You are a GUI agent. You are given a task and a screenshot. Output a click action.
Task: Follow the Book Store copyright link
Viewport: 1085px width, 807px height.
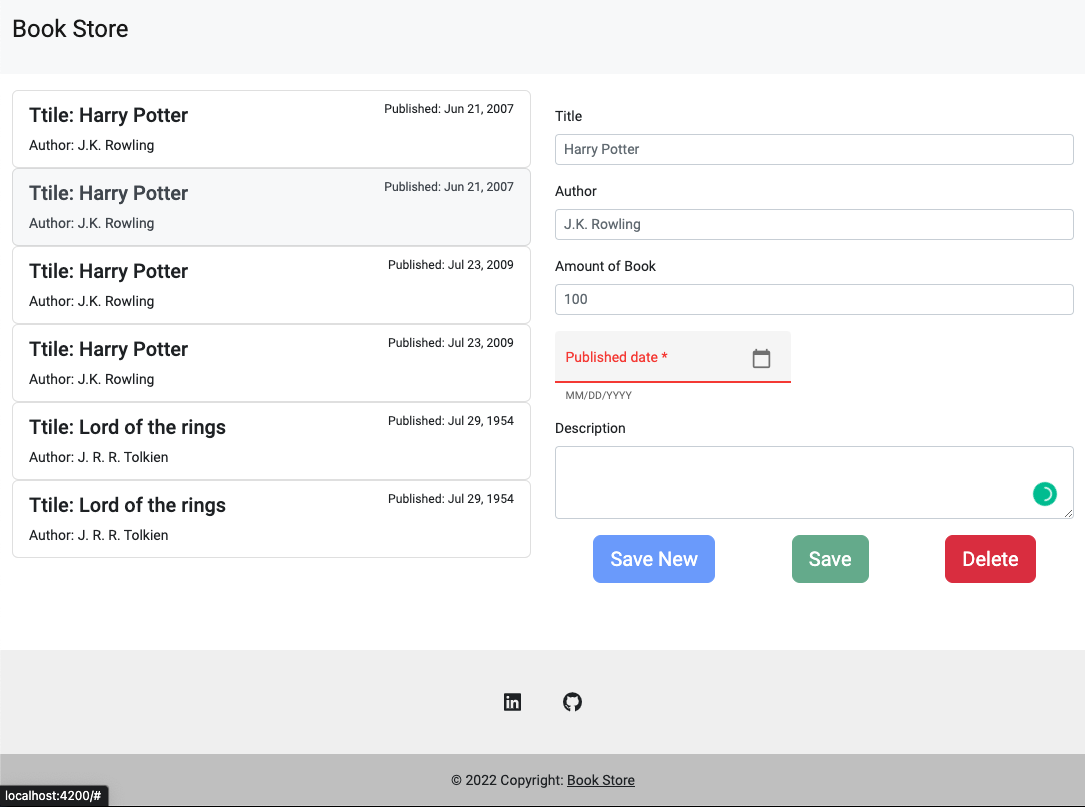tap(601, 780)
